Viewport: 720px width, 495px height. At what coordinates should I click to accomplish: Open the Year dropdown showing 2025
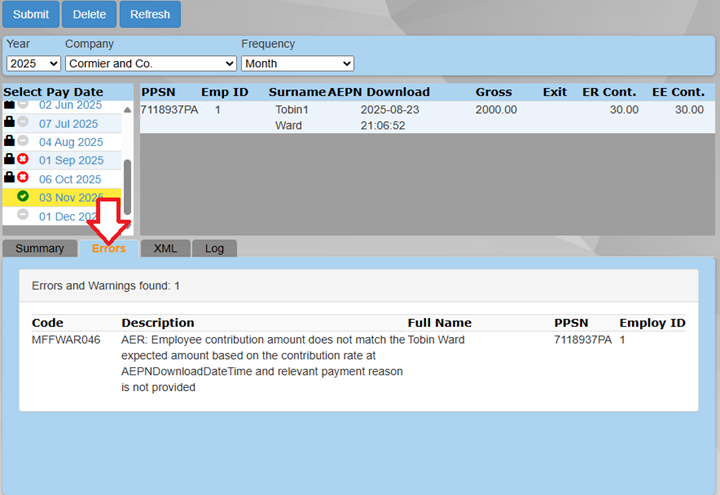click(33, 63)
